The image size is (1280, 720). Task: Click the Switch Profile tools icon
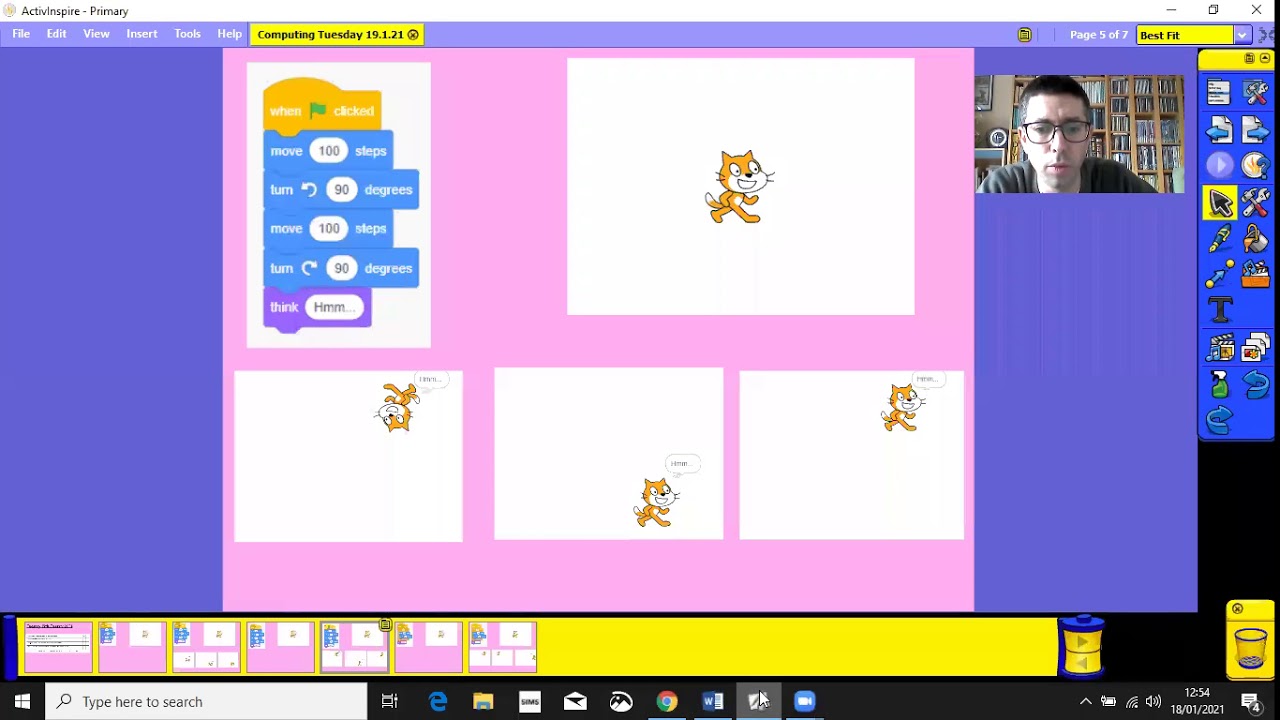click(x=1255, y=93)
